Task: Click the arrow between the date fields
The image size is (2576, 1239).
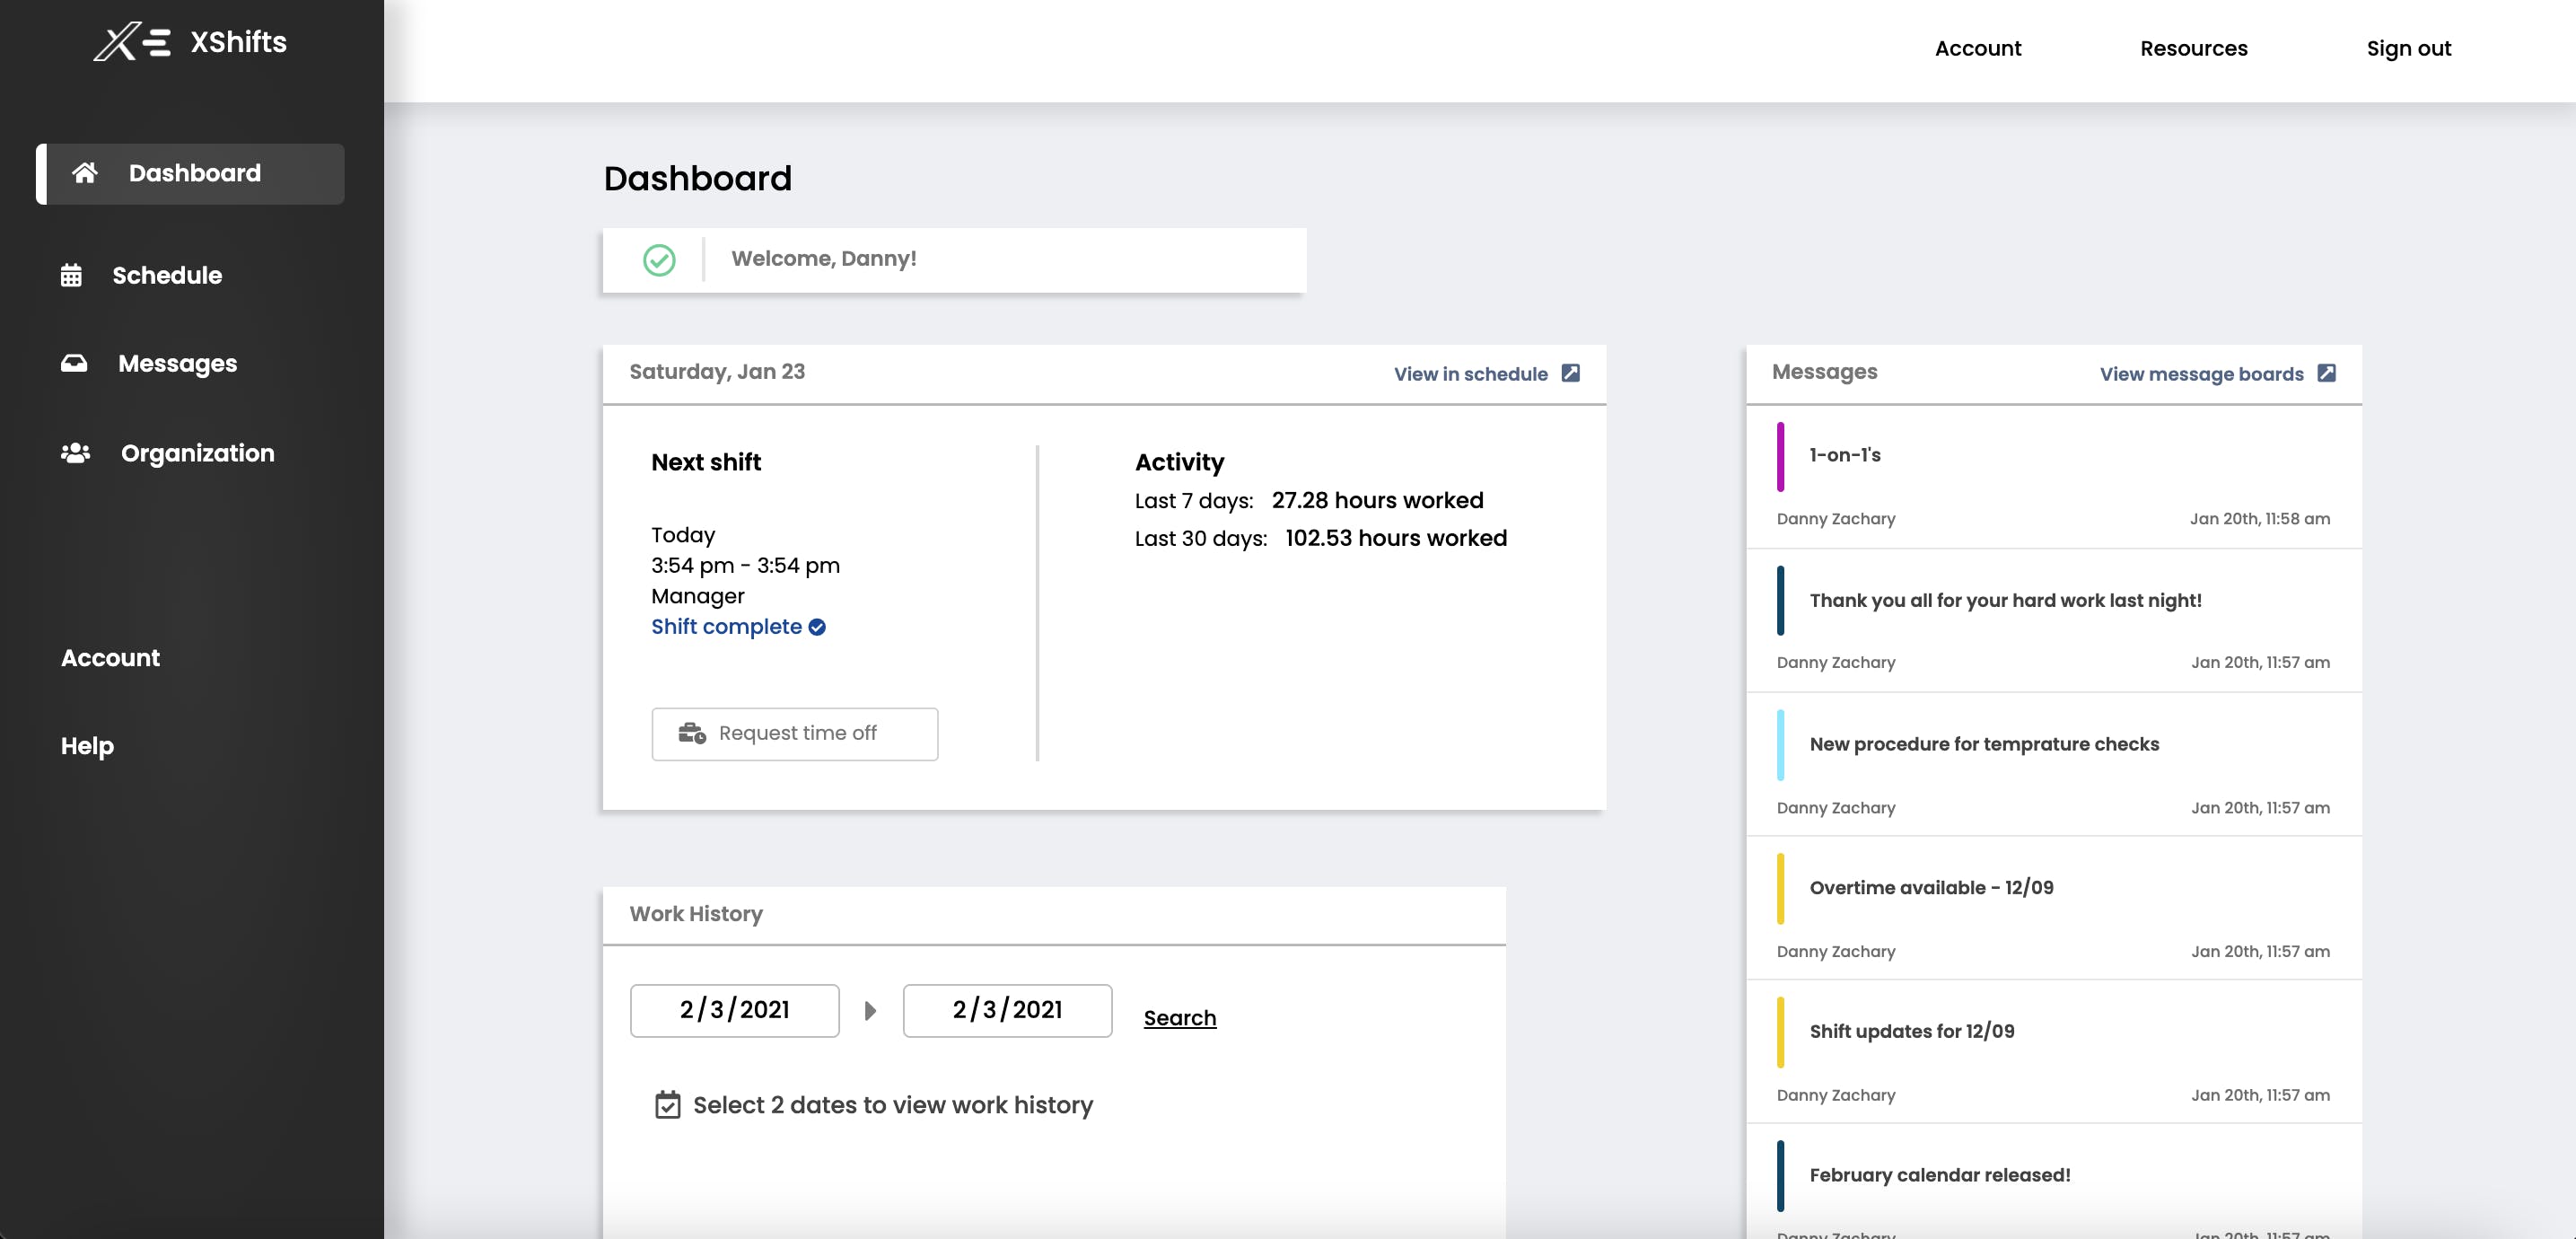Action: point(870,1011)
